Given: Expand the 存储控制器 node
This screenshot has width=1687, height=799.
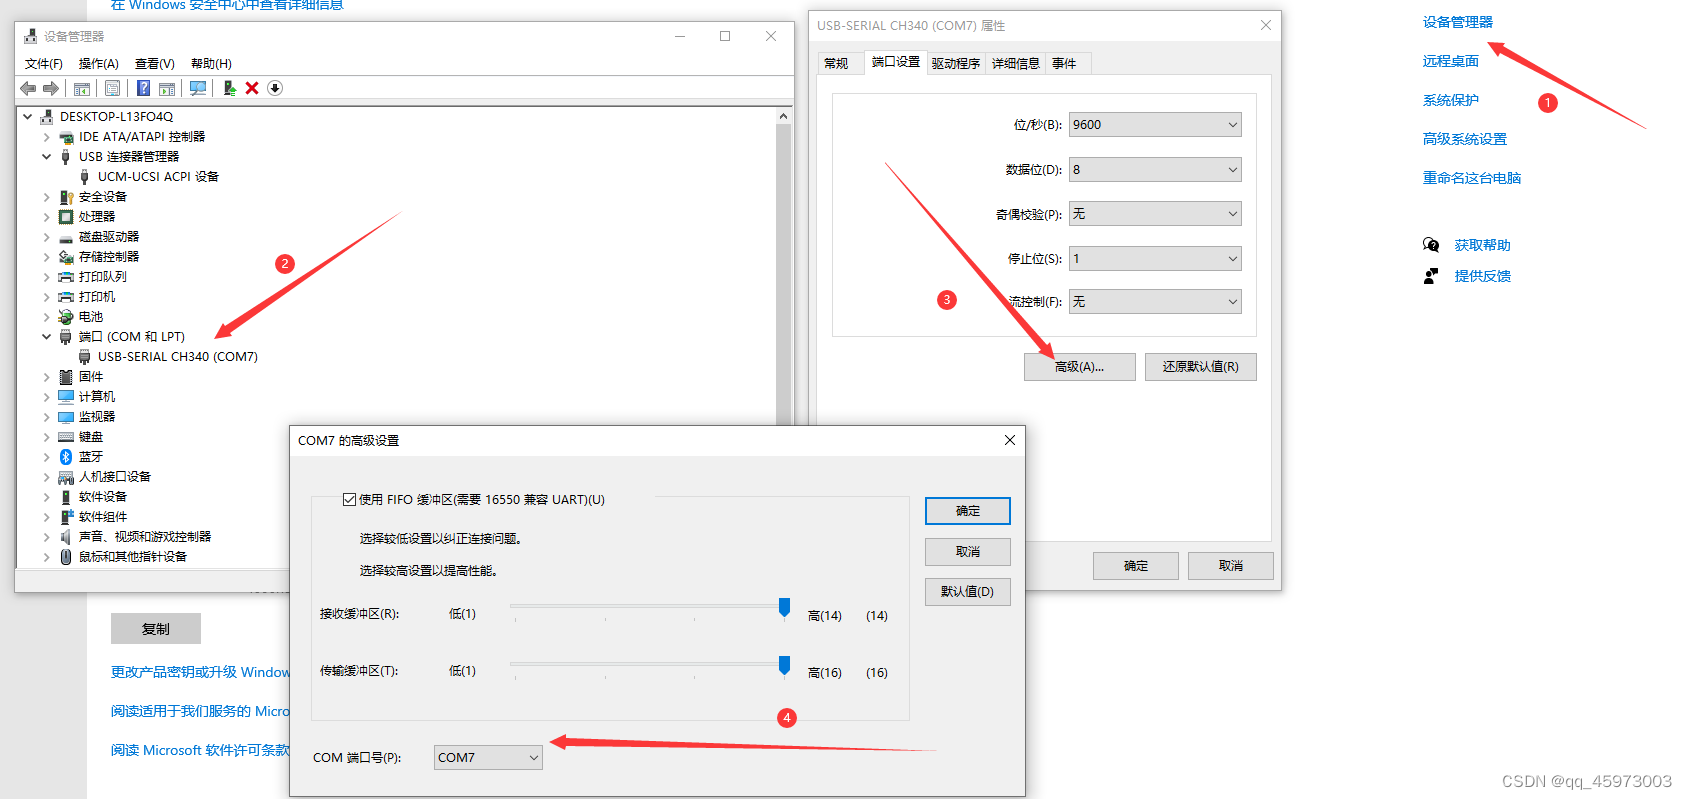Looking at the screenshot, I should (46, 257).
